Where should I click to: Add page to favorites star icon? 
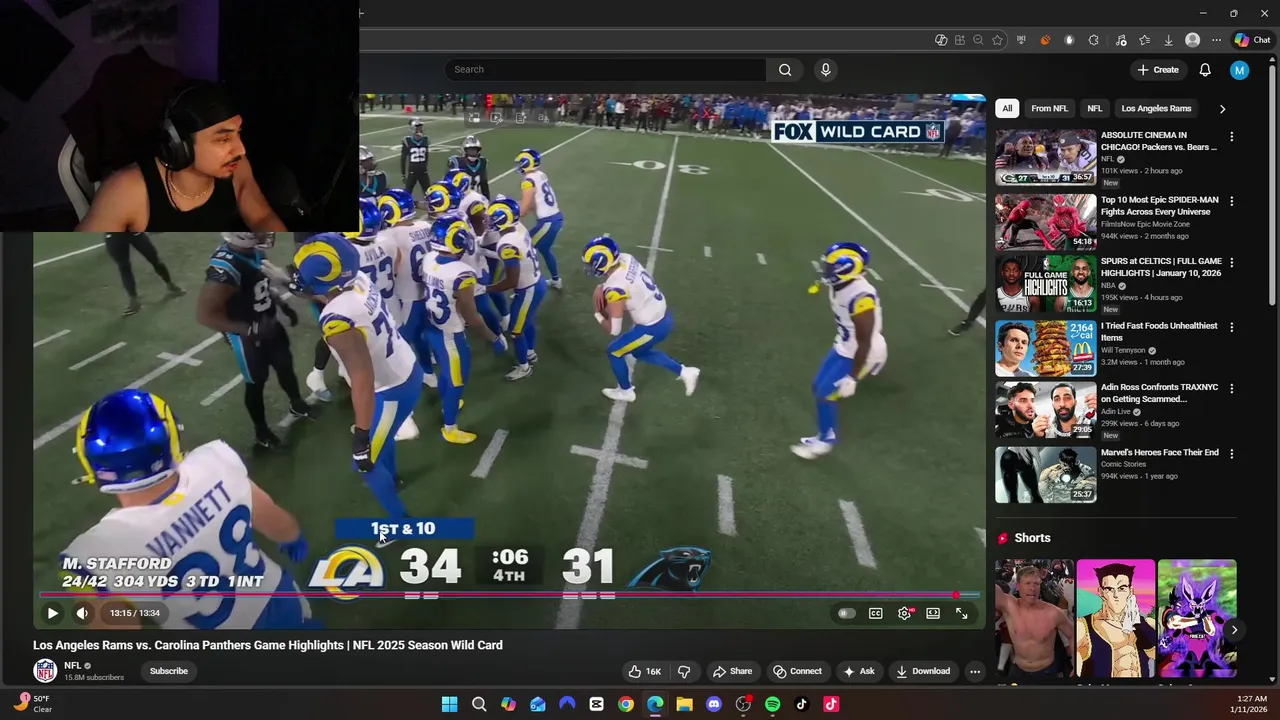[997, 40]
